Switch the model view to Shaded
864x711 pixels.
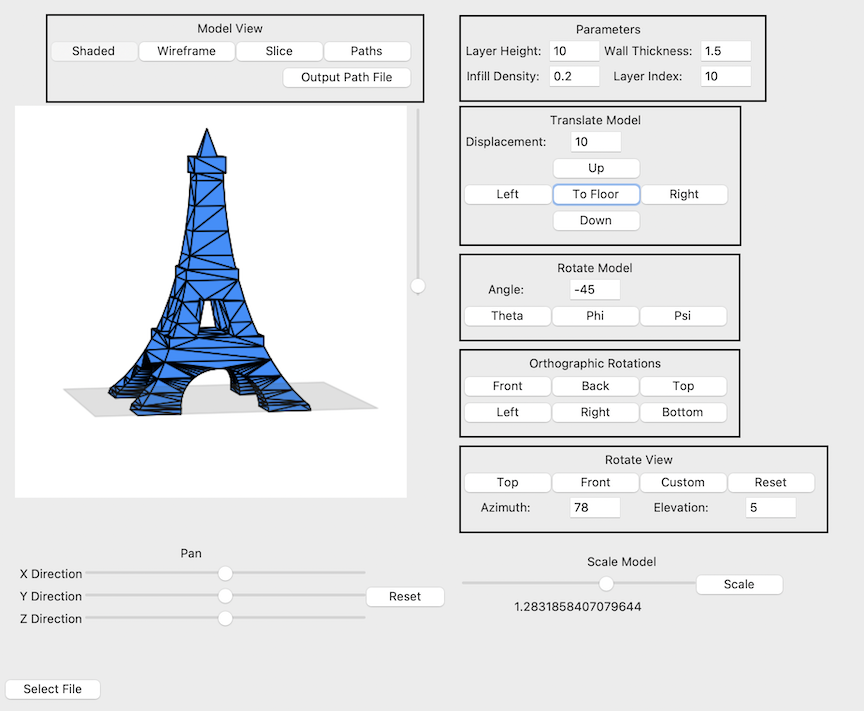94,51
